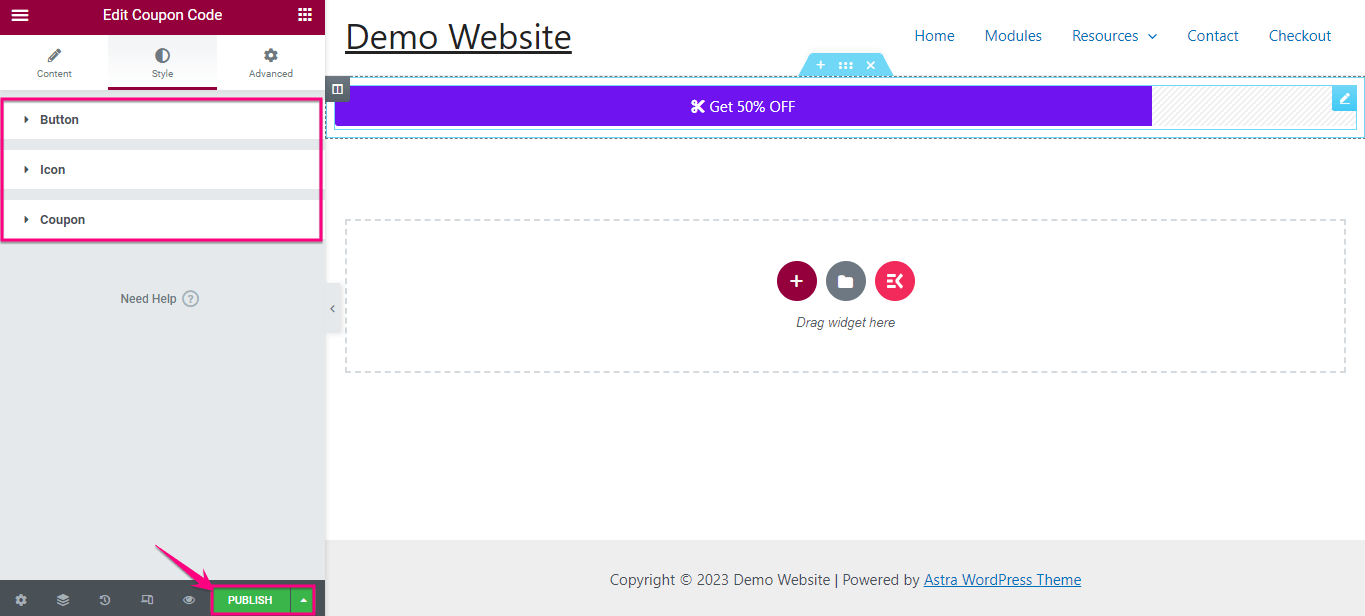Expand the Button style section
Screen dimensions: 1365x616
[58, 119]
